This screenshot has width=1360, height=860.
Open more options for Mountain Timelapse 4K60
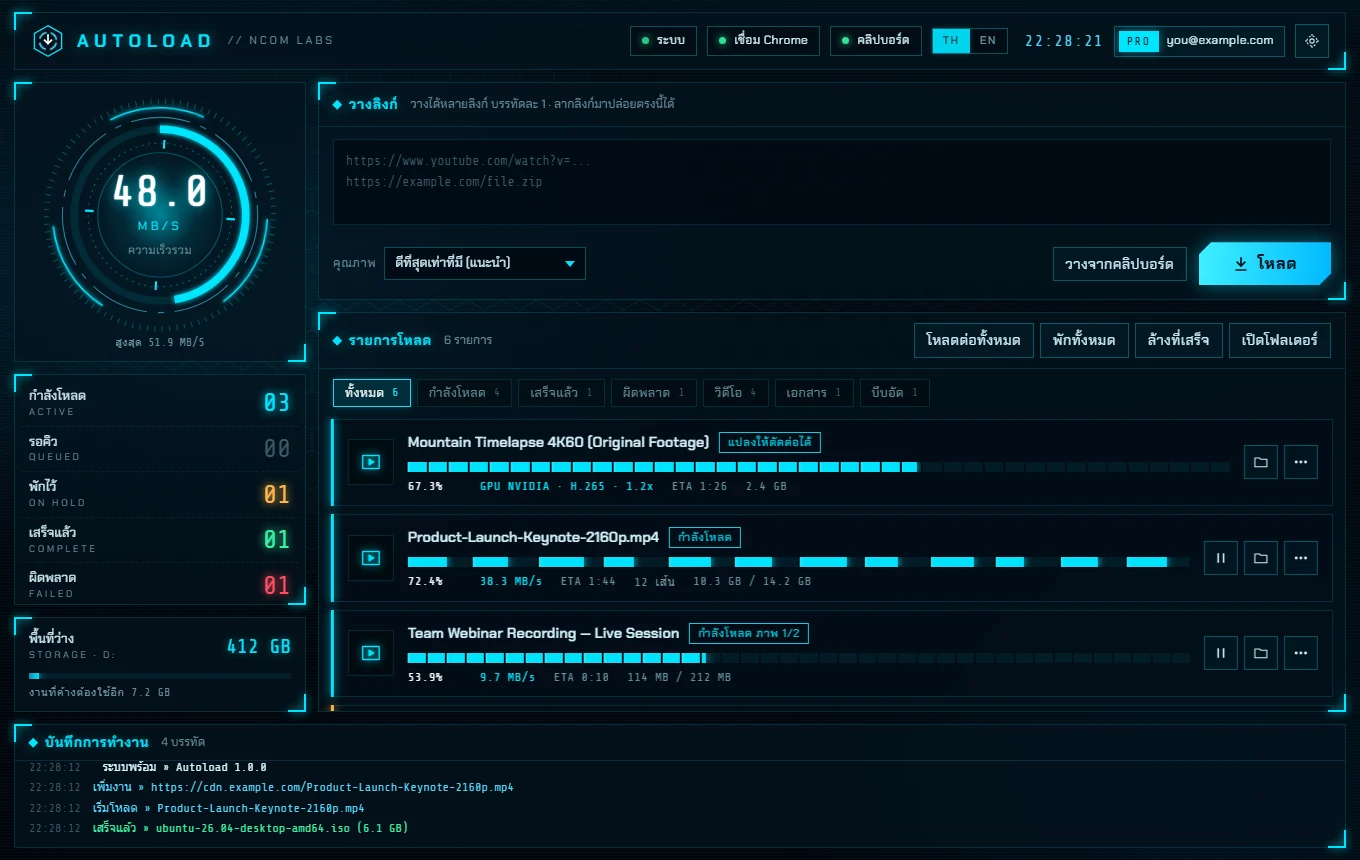pyautogui.click(x=1301, y=462)
